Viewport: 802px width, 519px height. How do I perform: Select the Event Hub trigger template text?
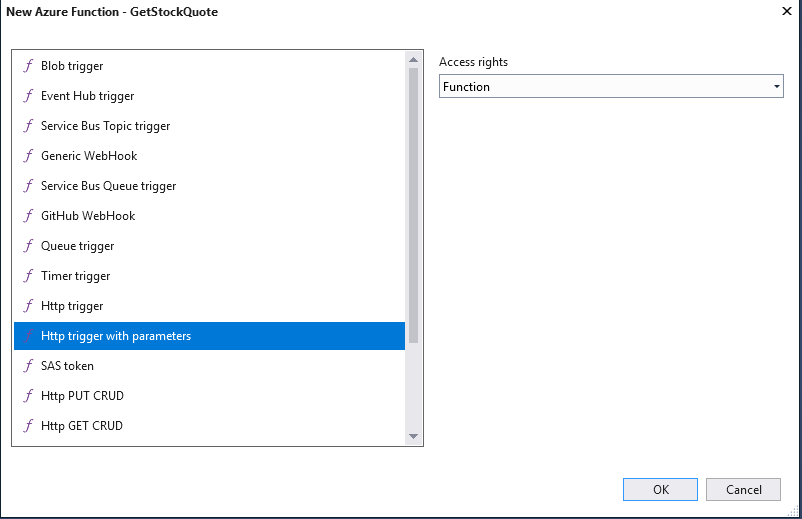click(x=87, y=96)
